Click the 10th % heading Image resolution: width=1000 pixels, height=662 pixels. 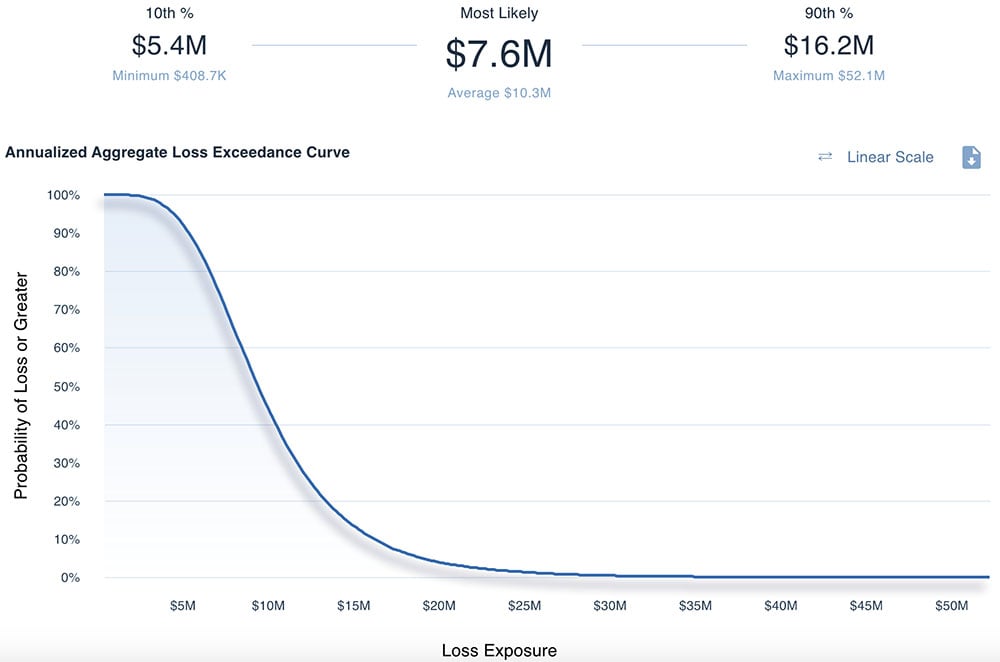pos(169,13)
